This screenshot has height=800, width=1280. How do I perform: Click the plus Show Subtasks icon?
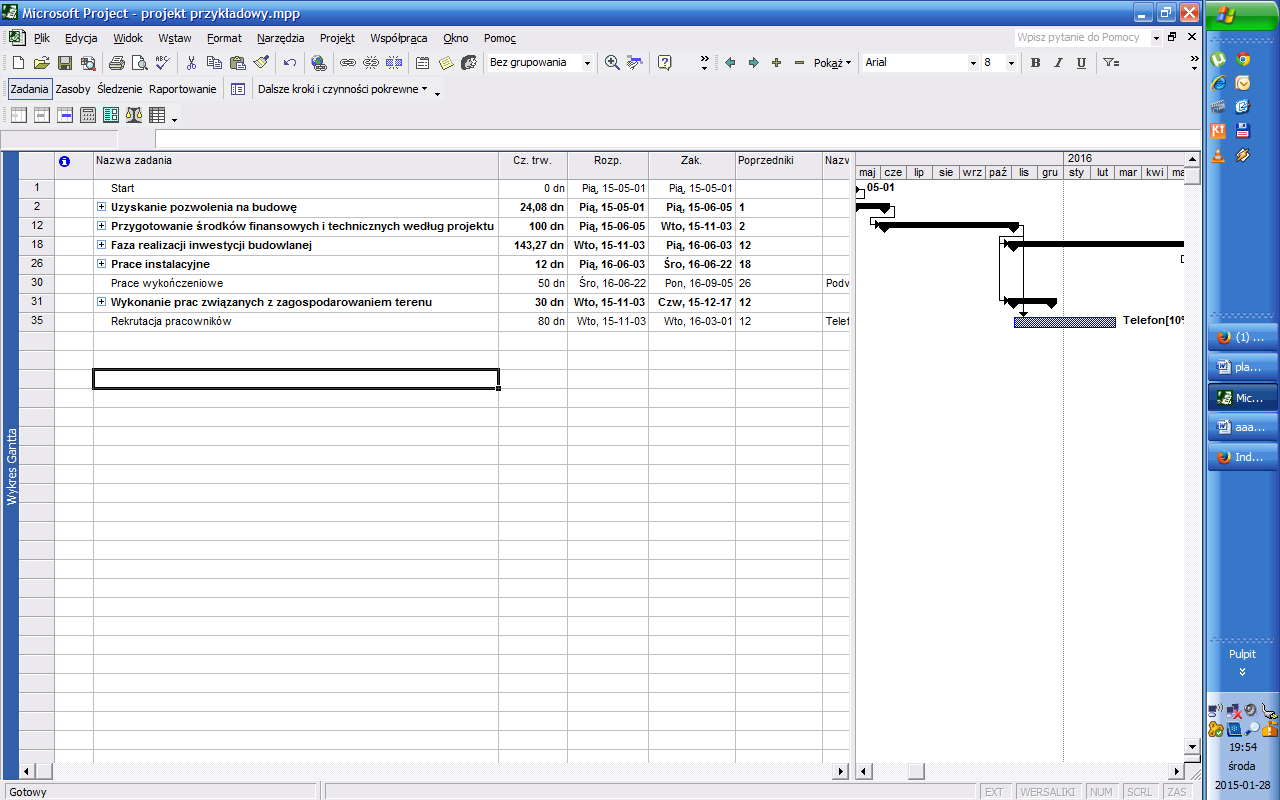776,63
